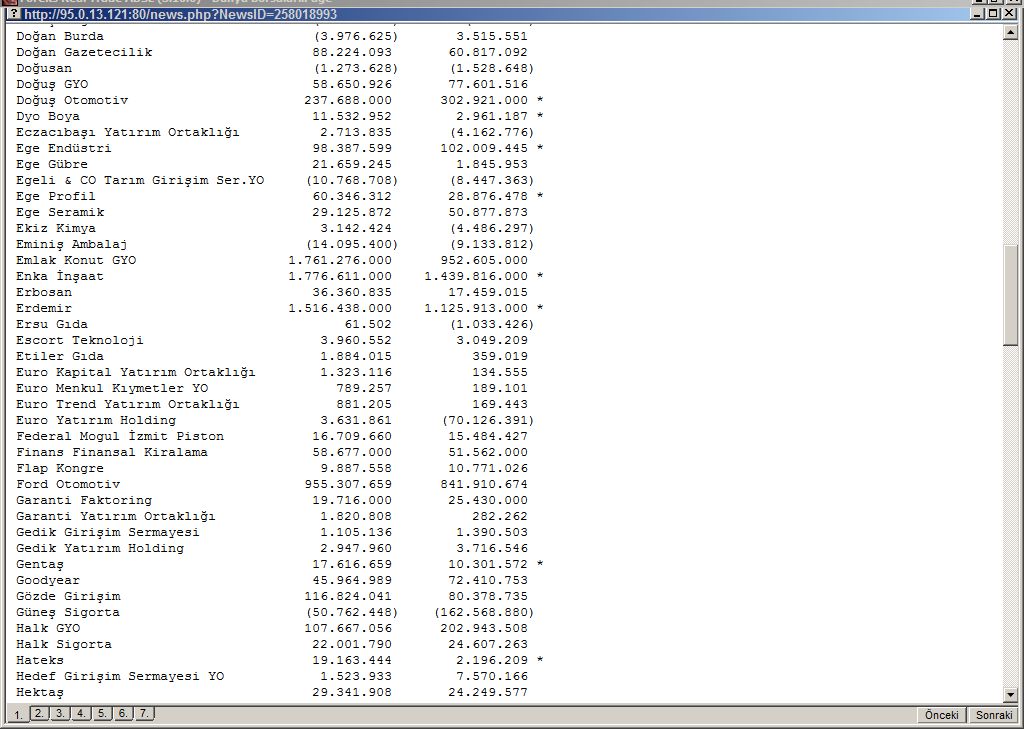Click the Doğusan row name

44,69
